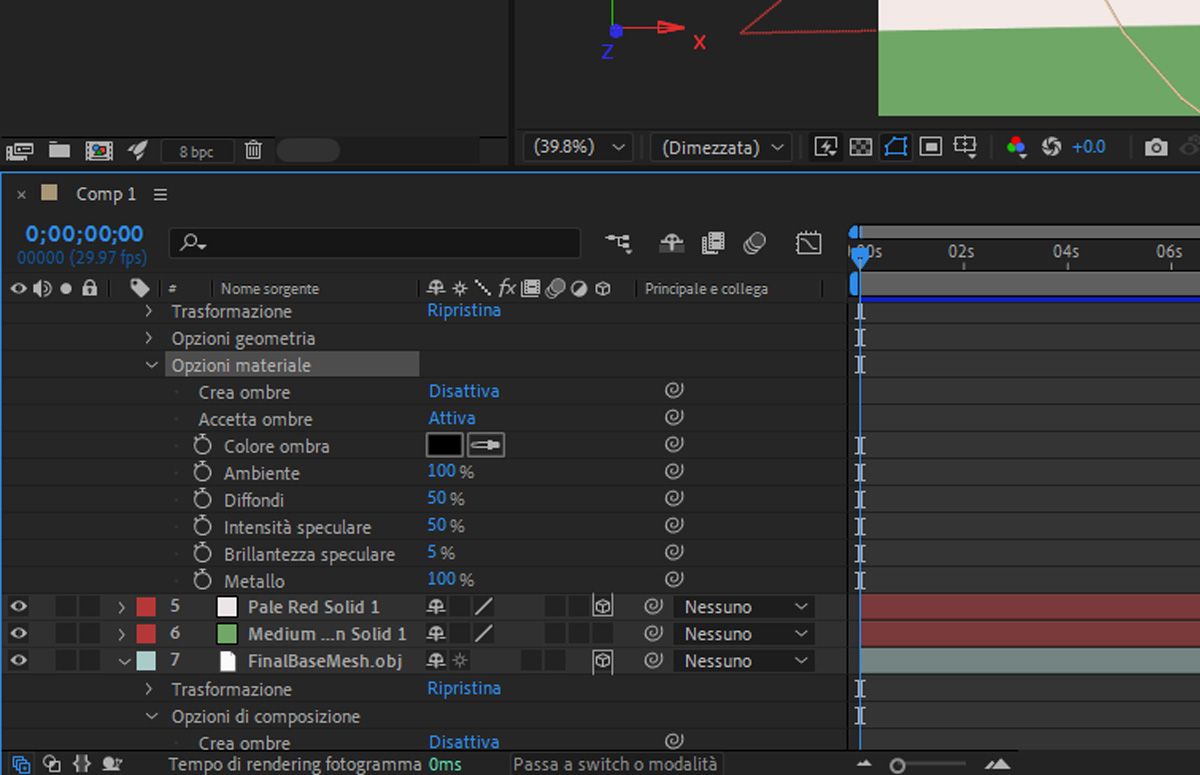
Task: Click the Colore ombra eyedropper
Action: coord(486,445)
